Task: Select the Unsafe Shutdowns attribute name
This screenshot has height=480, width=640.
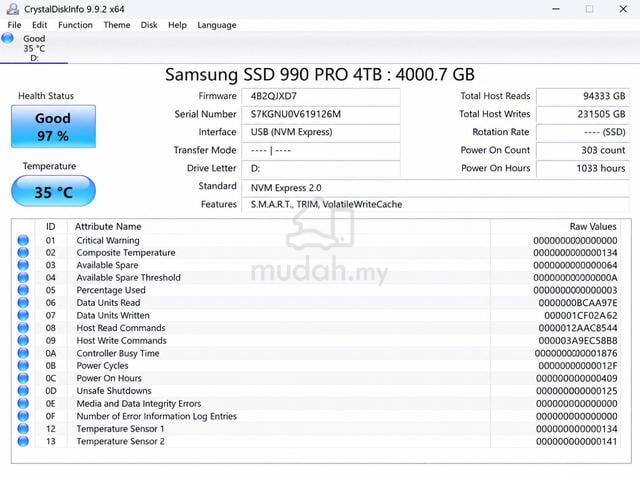Action: (x=114, y=391)
